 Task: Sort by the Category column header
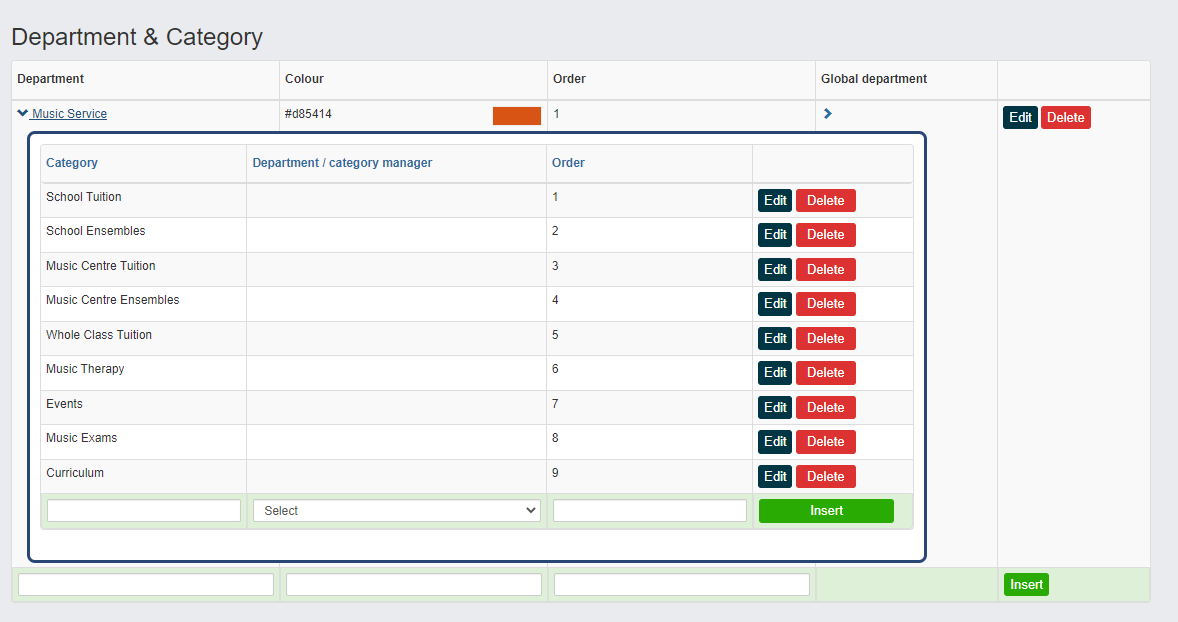[71, 163]
